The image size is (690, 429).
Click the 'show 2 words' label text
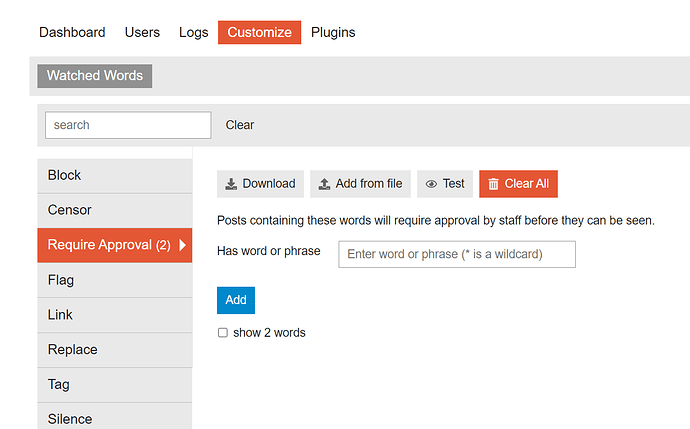click(269, 333)
